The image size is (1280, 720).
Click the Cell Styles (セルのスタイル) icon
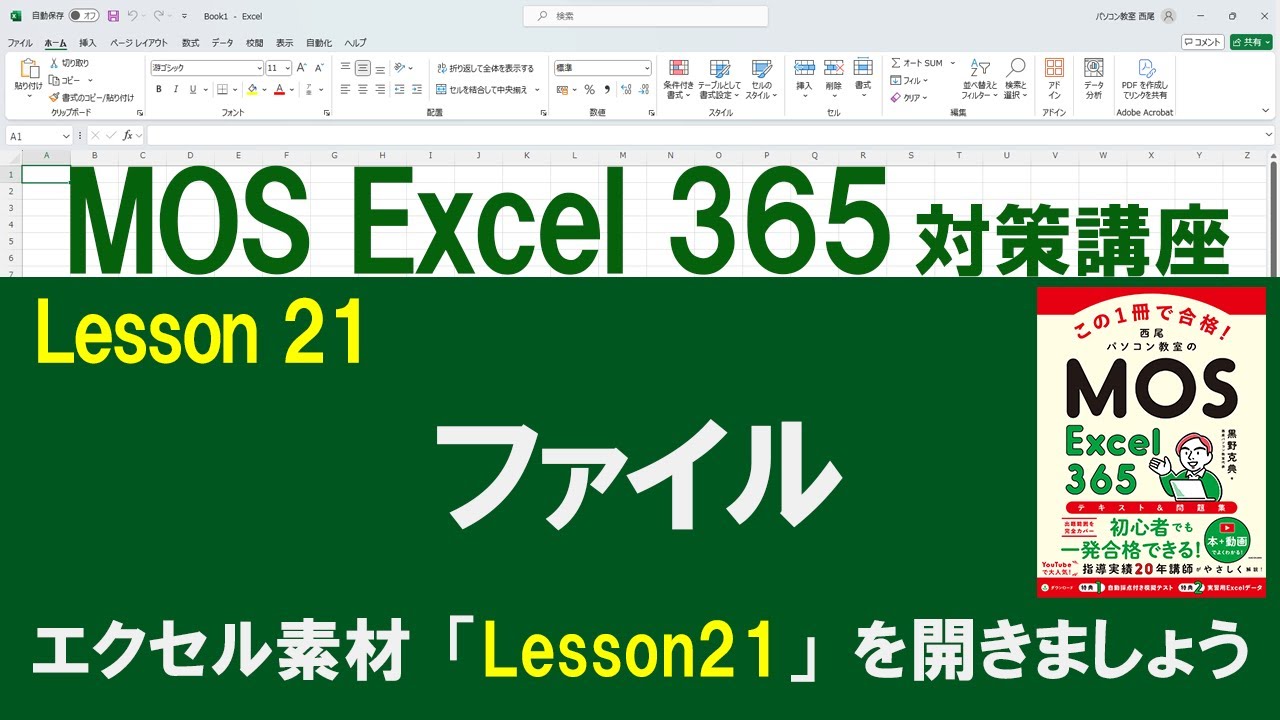tap(761, 68)
